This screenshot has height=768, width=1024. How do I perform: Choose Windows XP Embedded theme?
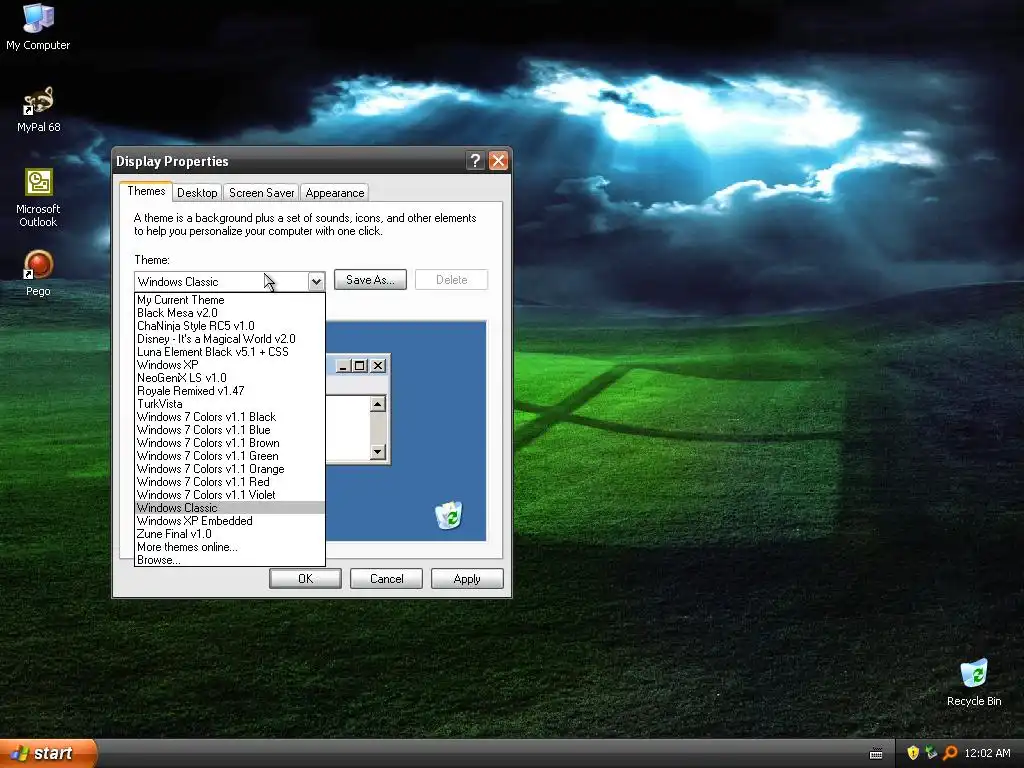coord(229,521)
